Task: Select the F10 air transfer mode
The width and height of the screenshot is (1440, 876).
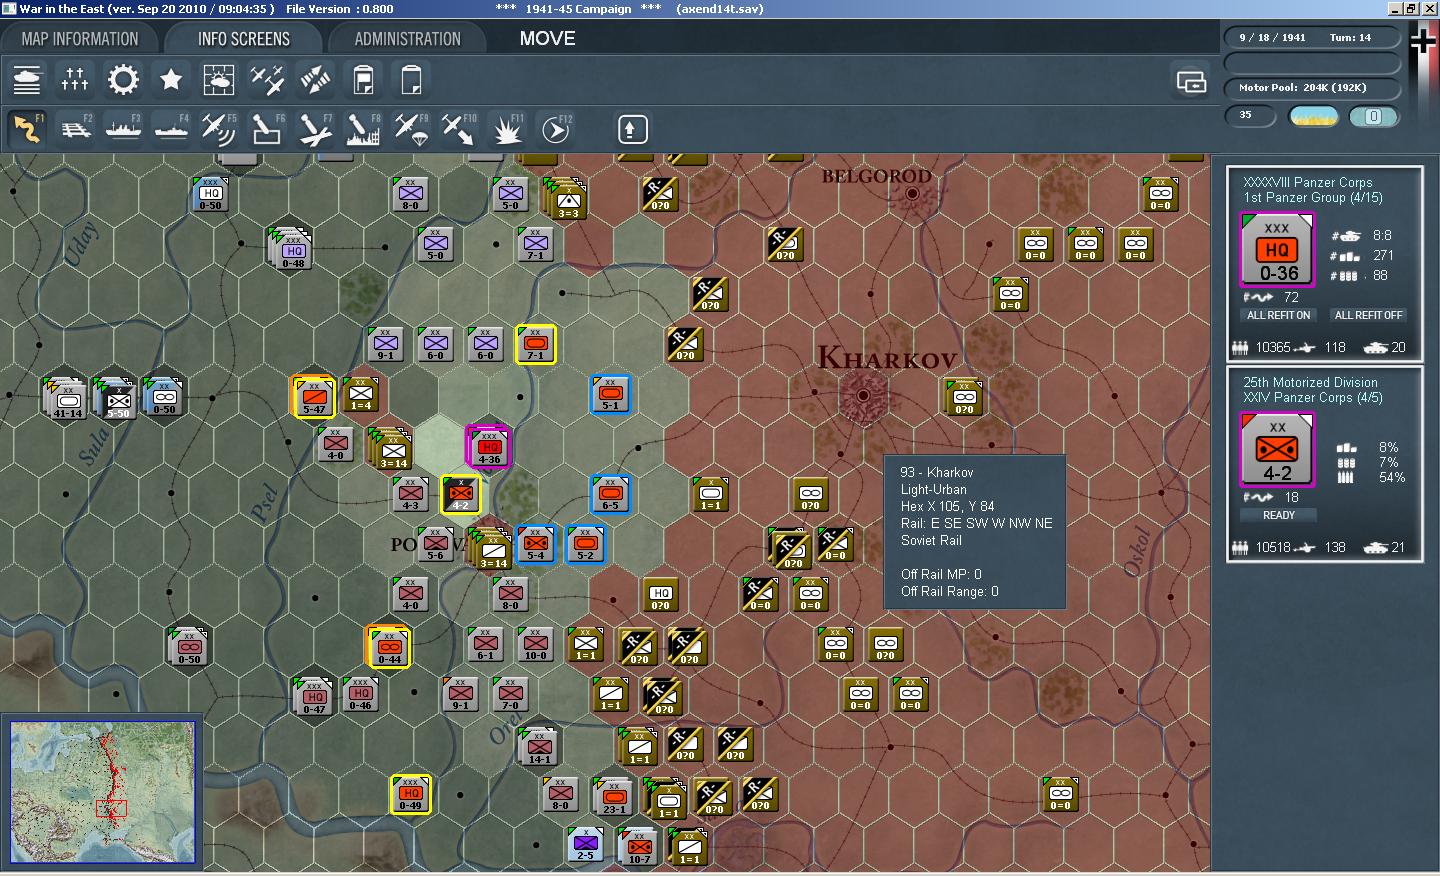Action: (x=459, y=129)
